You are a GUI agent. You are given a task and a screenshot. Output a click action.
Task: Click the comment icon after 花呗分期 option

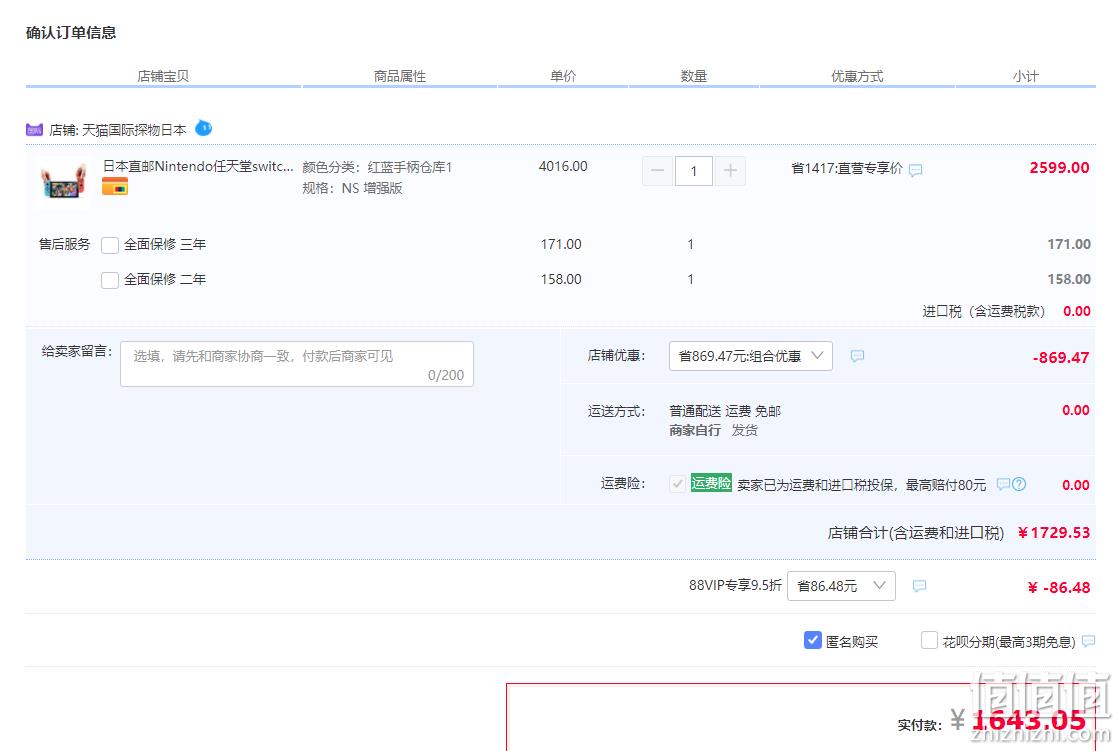tap(1088, 641)
